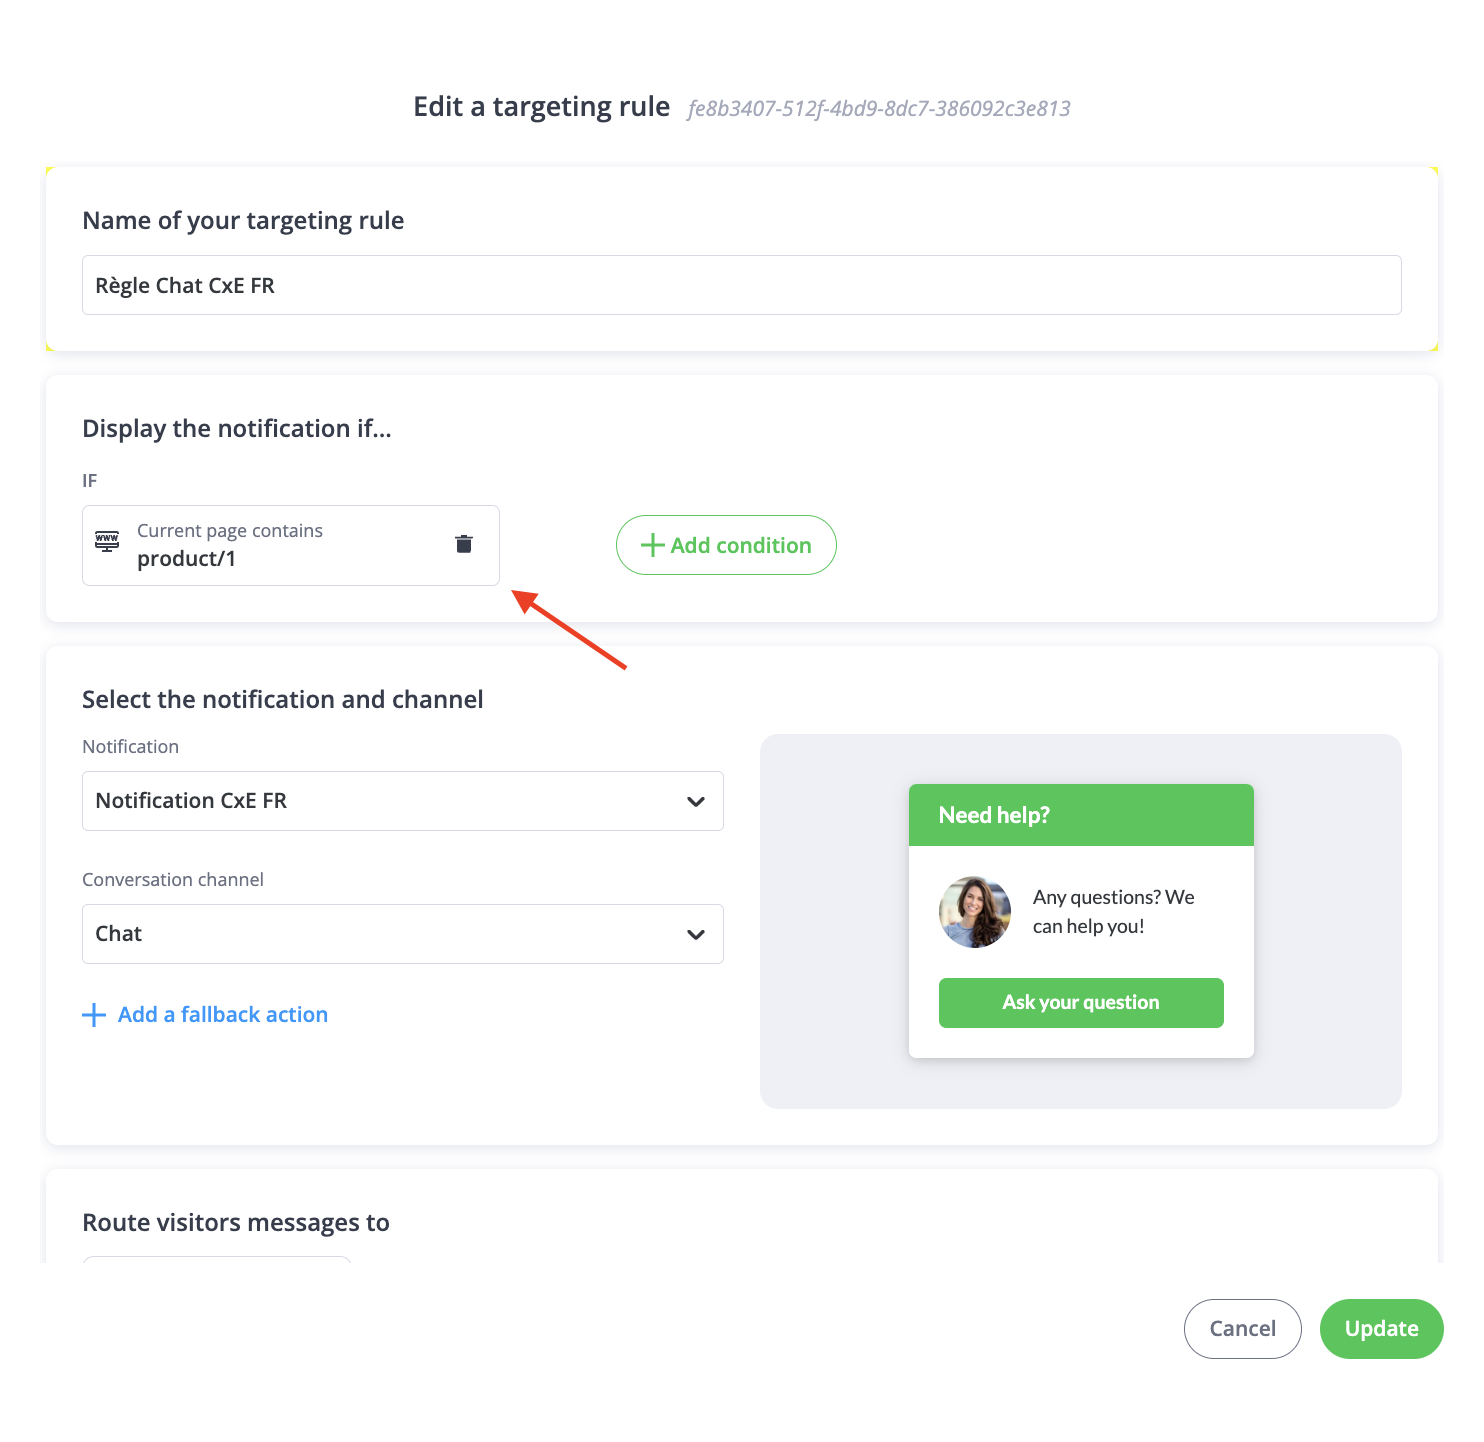The image size is (1484, 1442).
Task: Delete the product/1 condition with trash icon
Action: (464, 544)
